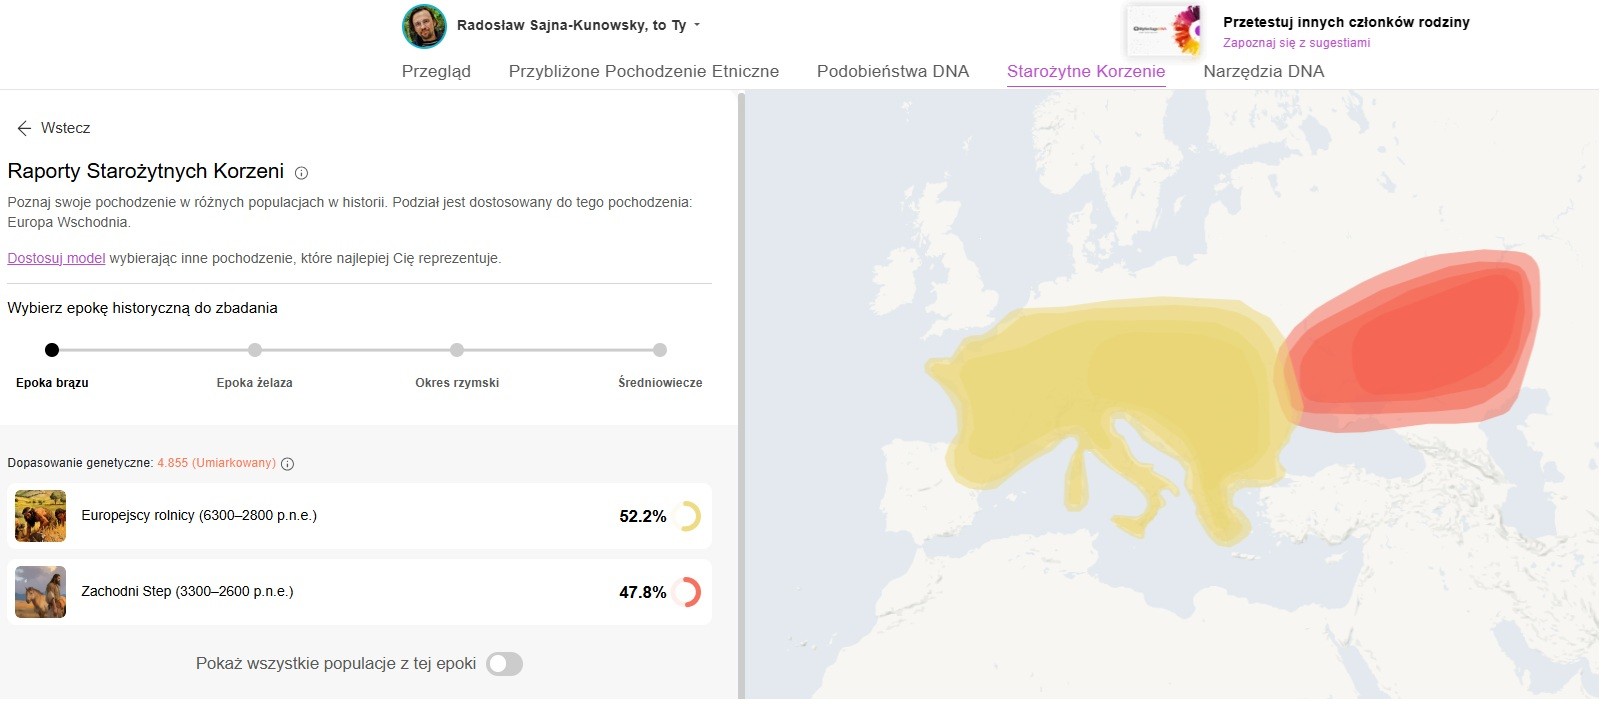Viewport: 1606px width, 723px height.
Task: Click the yellow 52.2% donut chart icon
Action: (x=687, y=516)
